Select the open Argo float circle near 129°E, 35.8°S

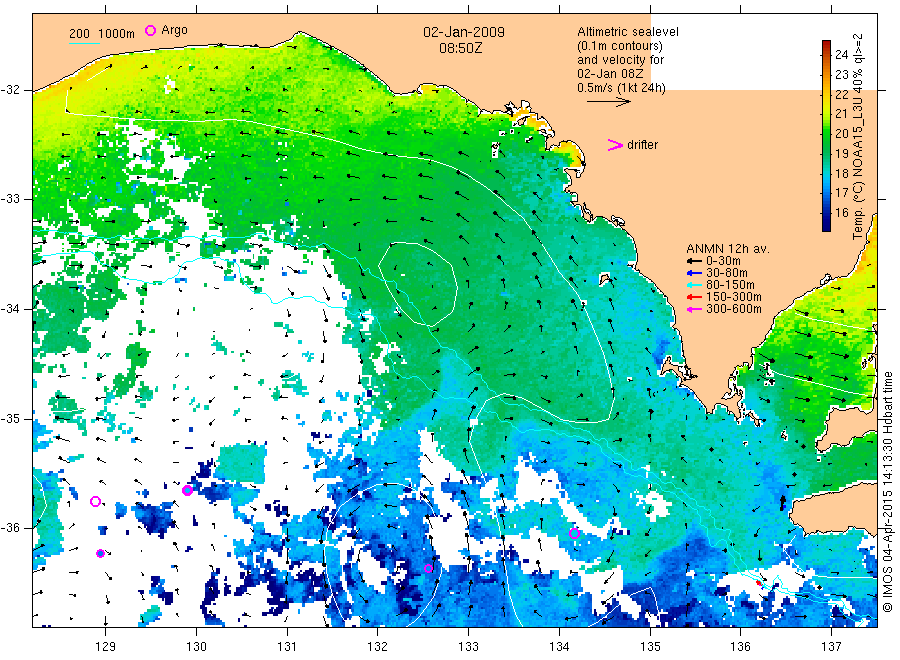click(x=95, y=502)
